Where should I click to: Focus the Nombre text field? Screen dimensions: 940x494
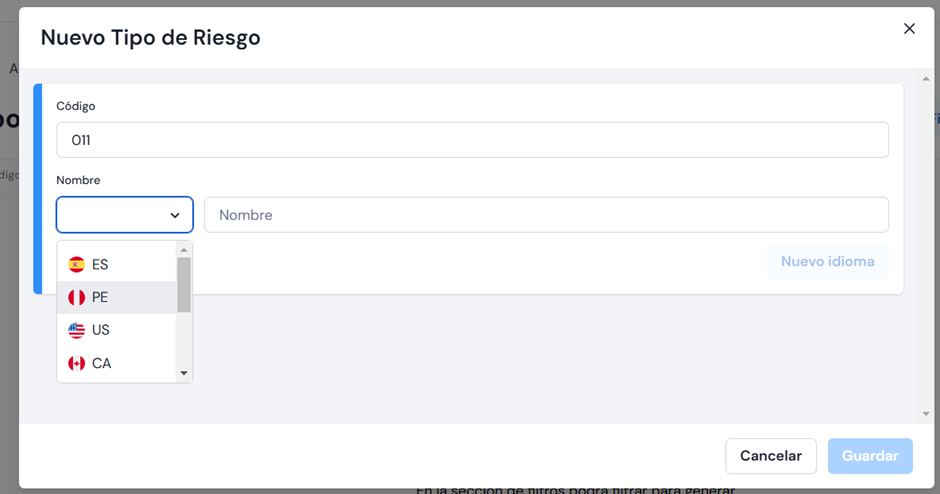tap(546, 215)
